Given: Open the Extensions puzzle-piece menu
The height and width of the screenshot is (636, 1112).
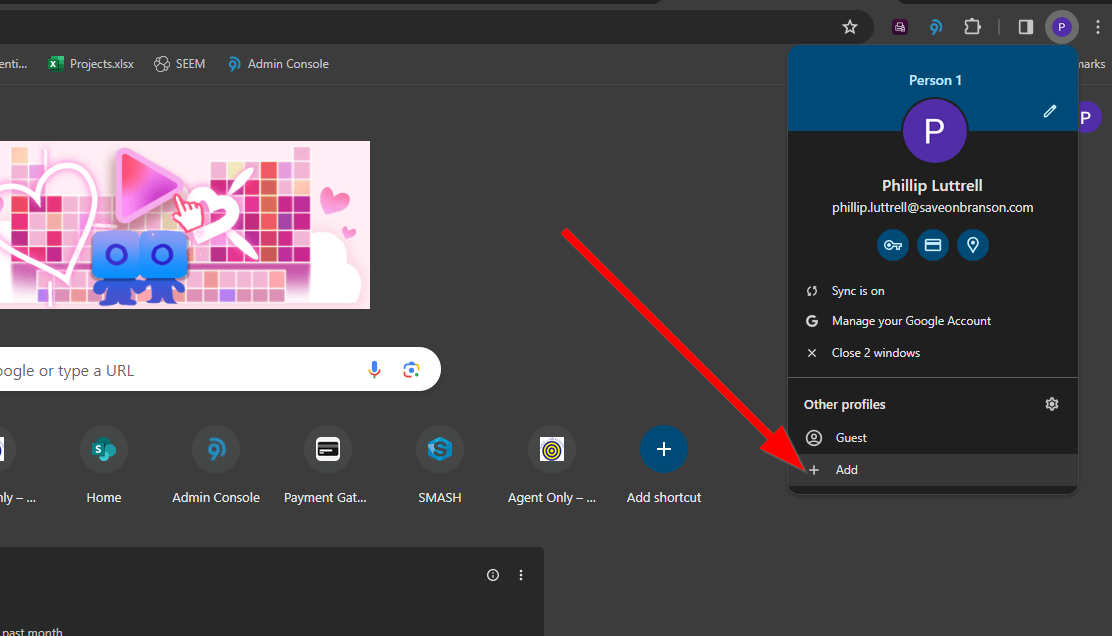Looking at the screenshot, I should tap(972, 27).
